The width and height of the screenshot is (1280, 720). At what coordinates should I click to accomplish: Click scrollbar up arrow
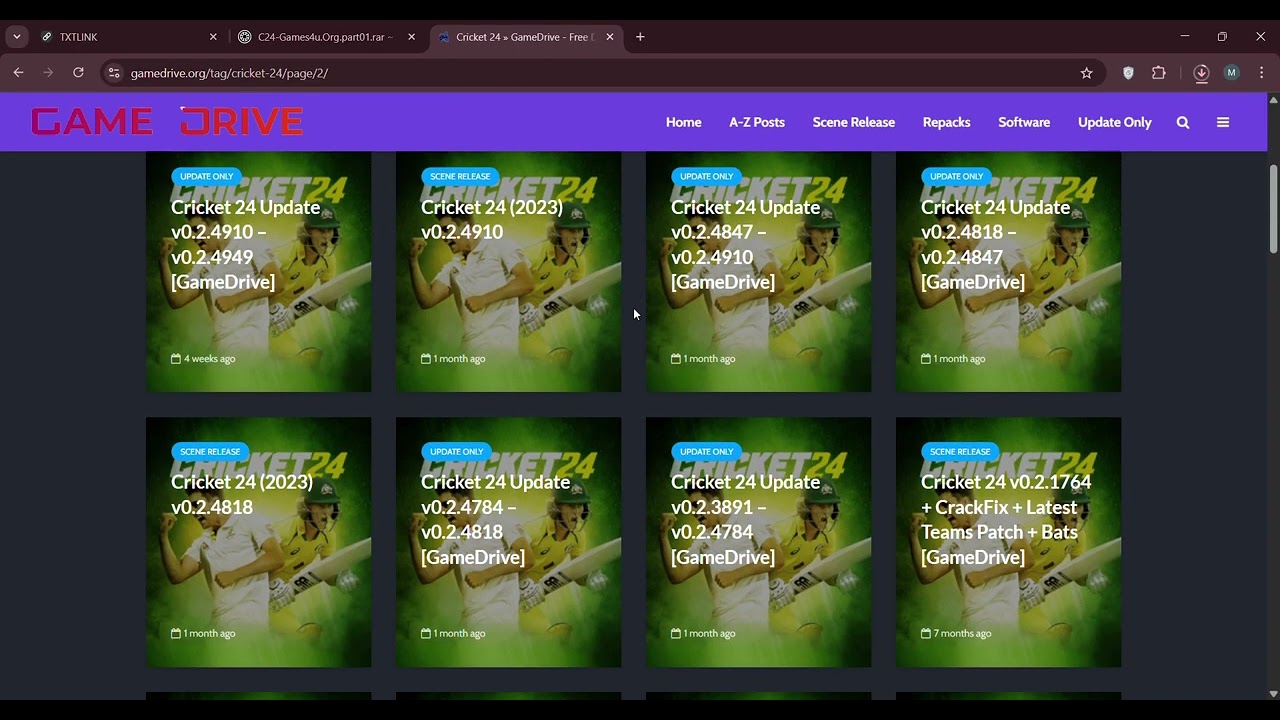tap(1273, 99)
